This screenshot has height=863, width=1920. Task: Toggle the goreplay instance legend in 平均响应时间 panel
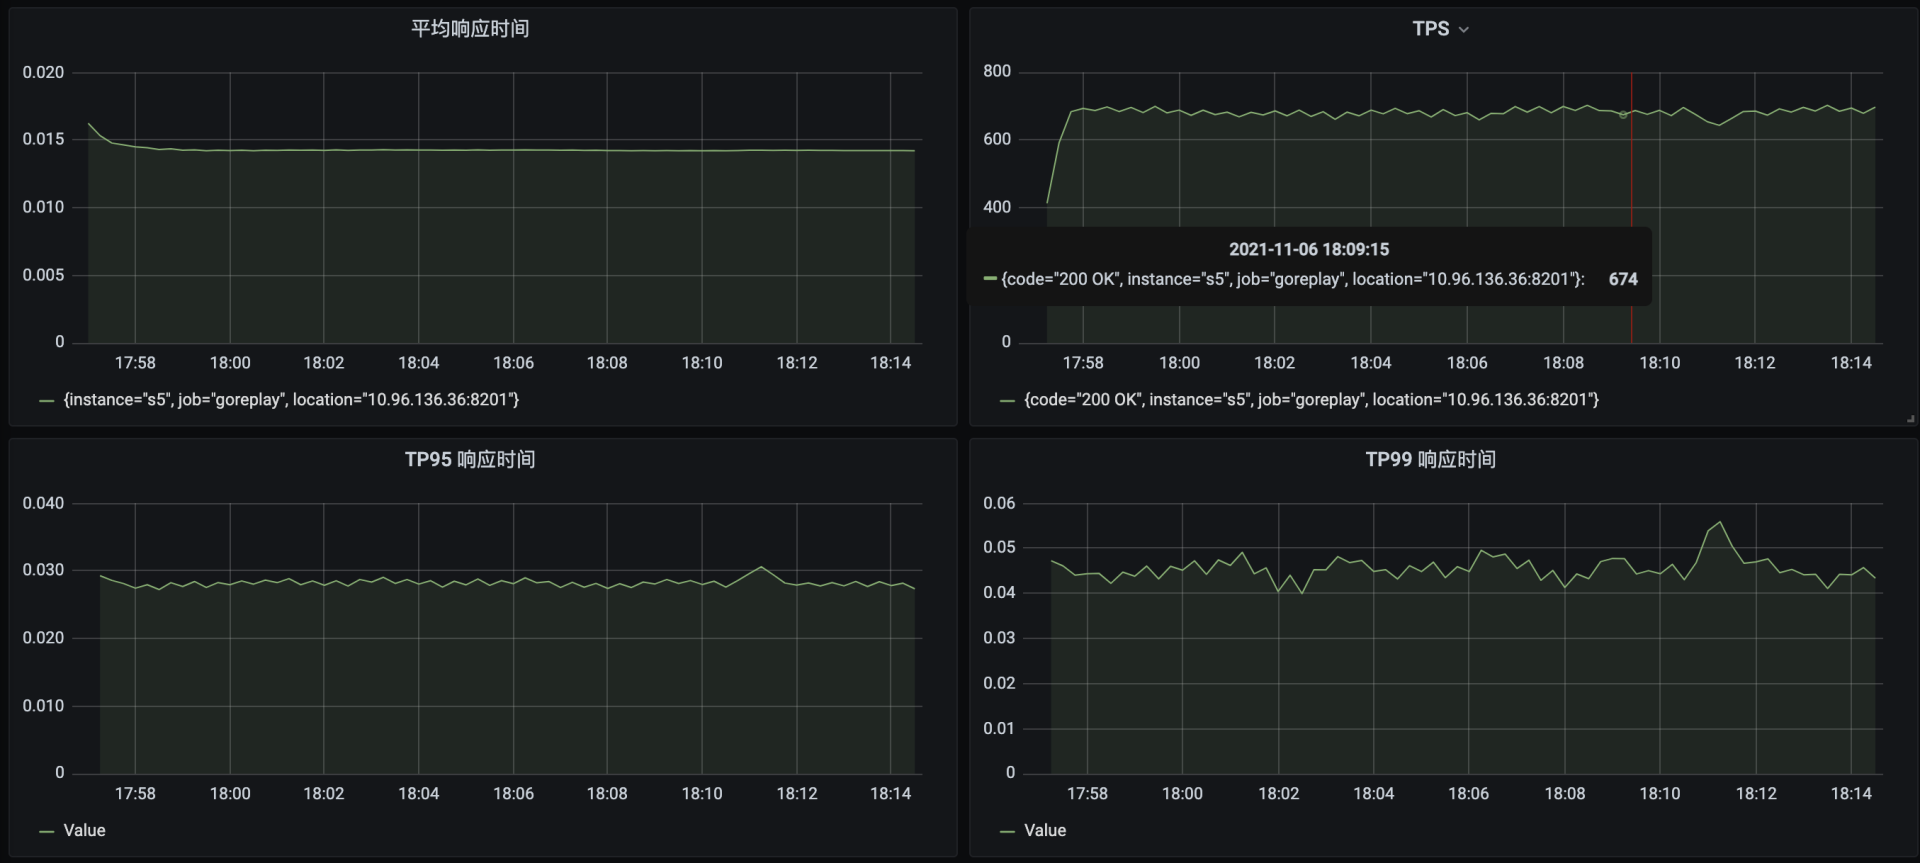tap(291, 400)
